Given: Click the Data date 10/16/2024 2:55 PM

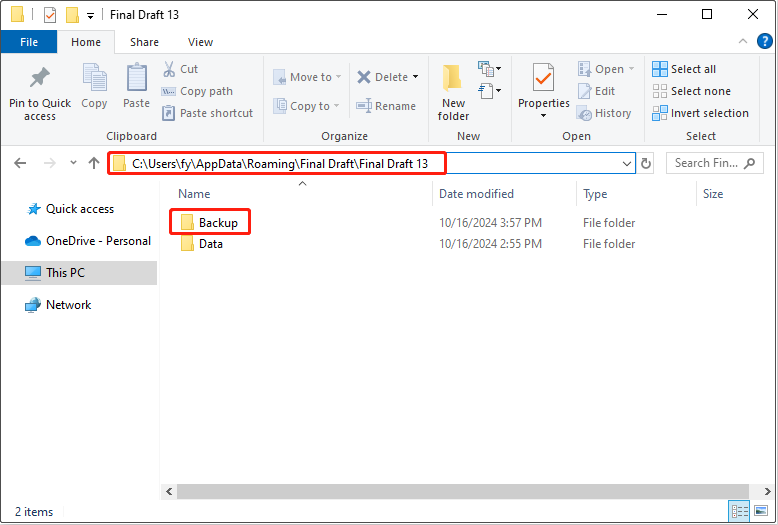Looking at the screenshot, I should [x=490, y=244].
